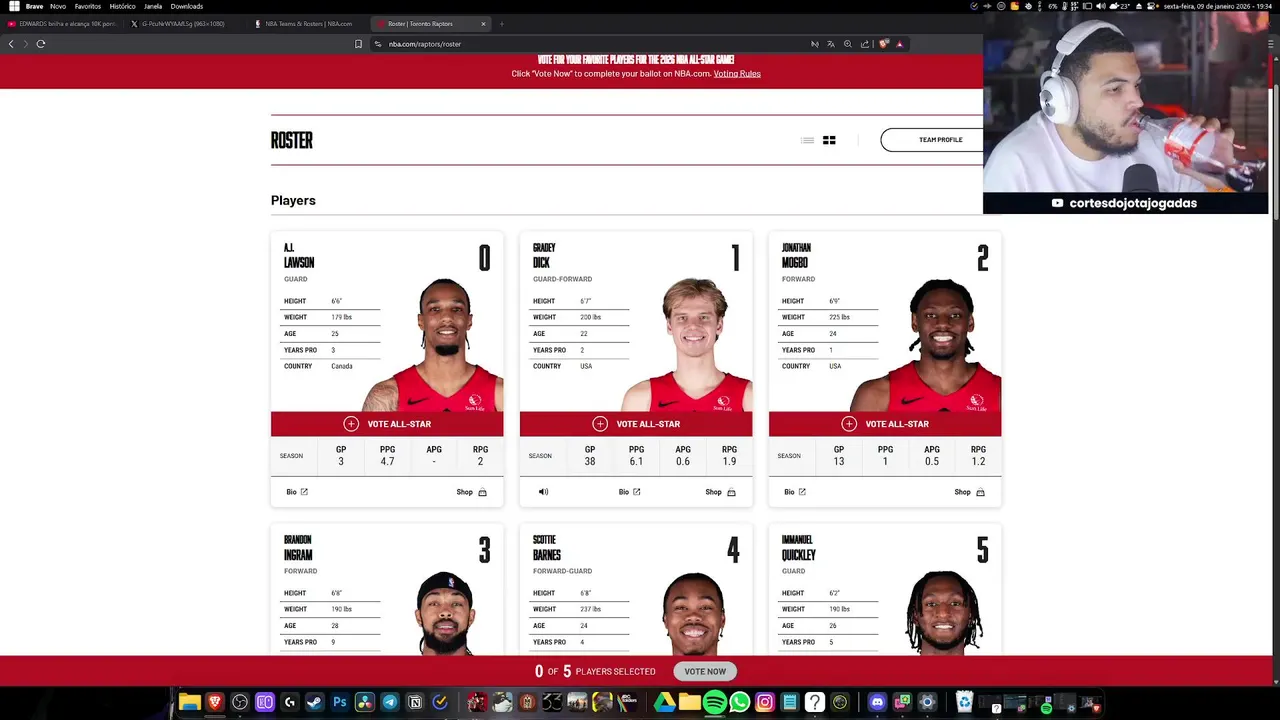Open A.J. Lawson's Shop link
1280x720 pixels.
click(x=472, y=492)
